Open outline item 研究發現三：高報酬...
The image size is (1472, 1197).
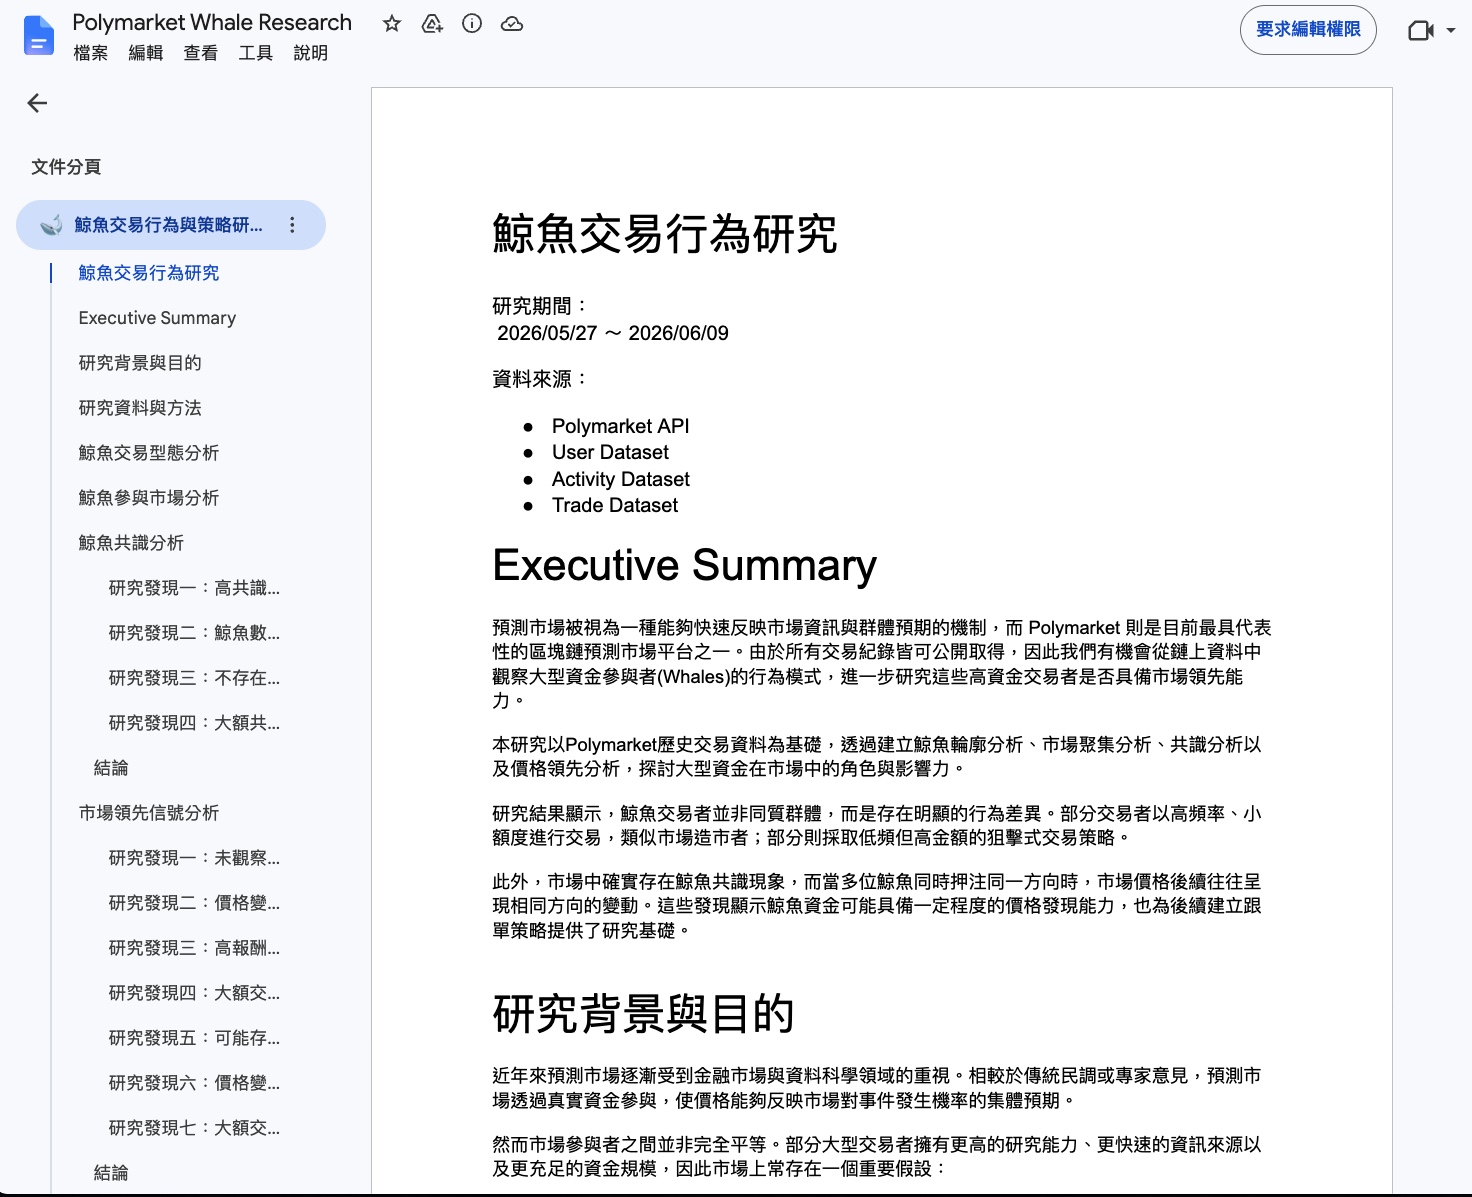tap(194, 948)
